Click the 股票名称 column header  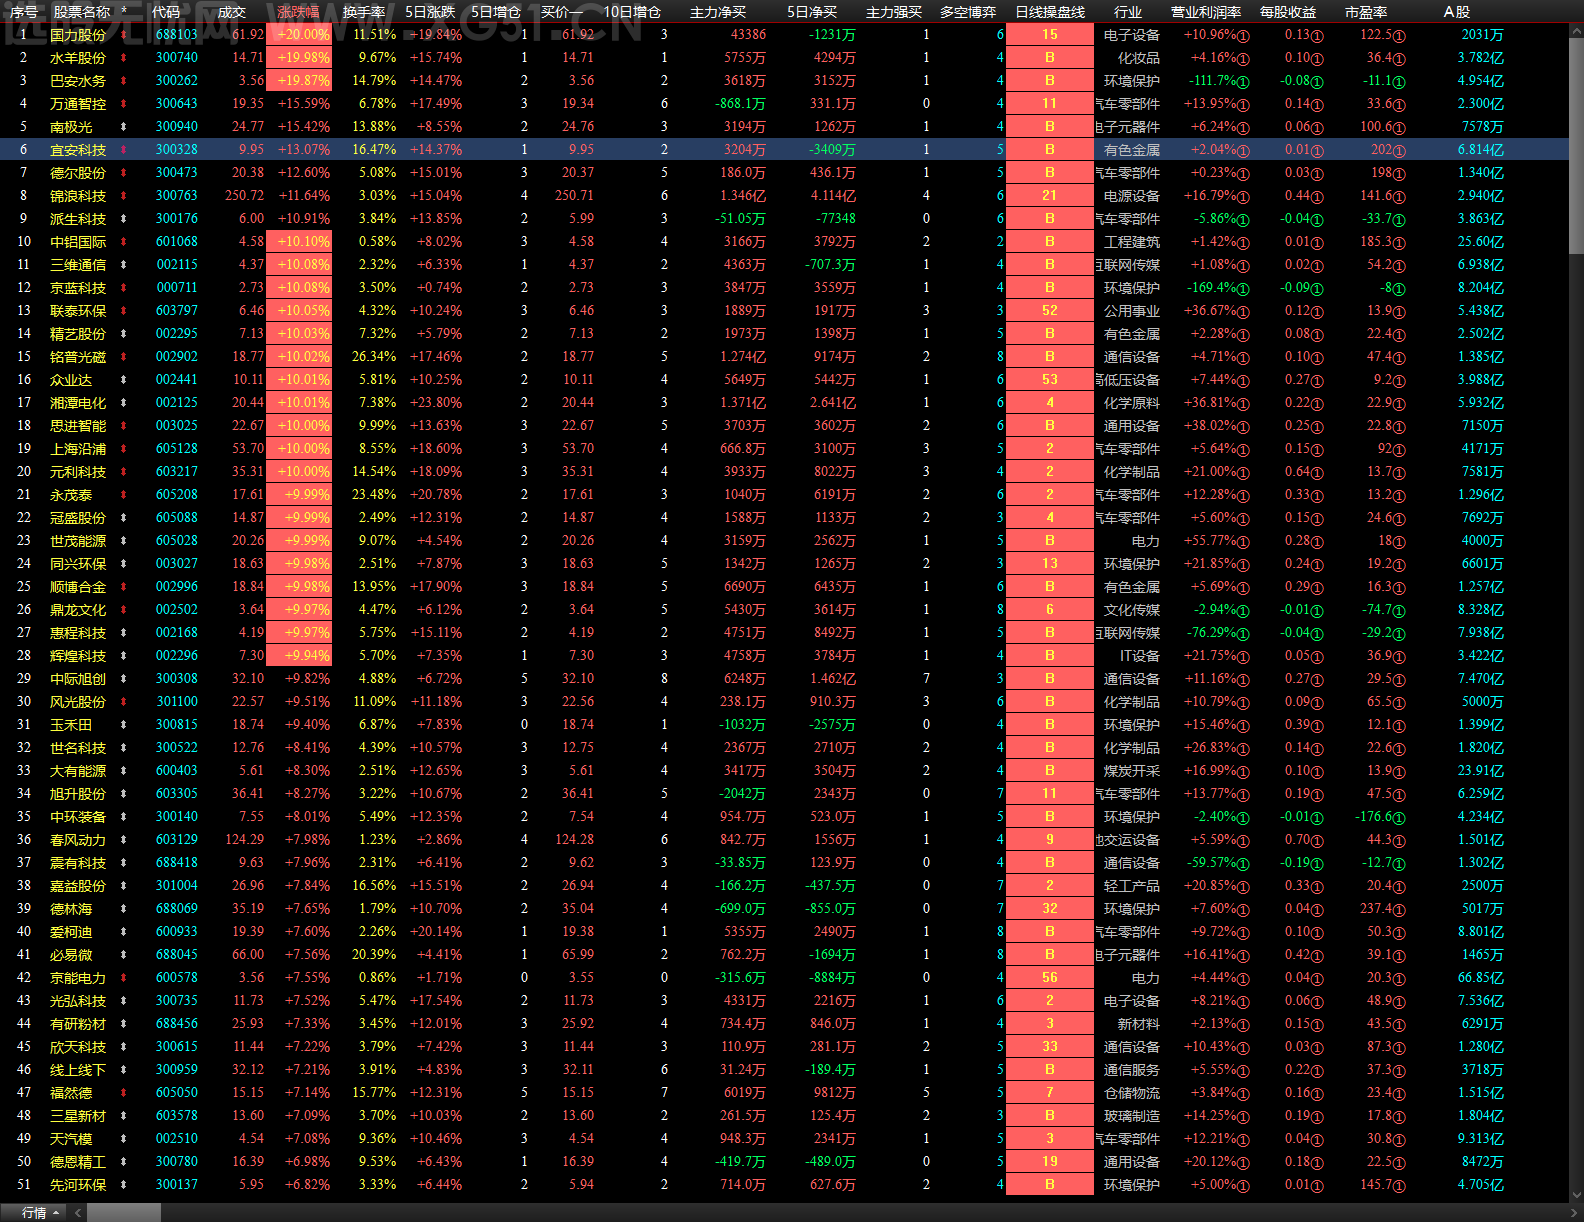click(82, 12)
